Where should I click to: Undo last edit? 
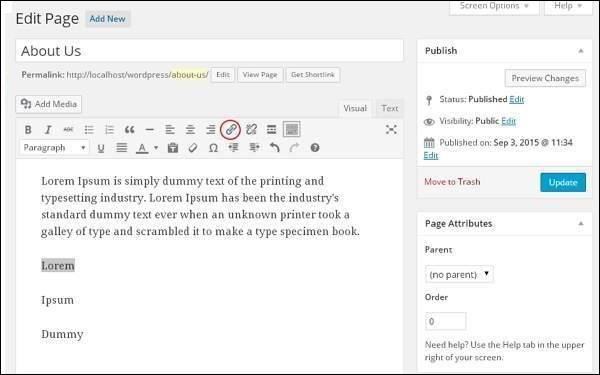tap(274, 147)
